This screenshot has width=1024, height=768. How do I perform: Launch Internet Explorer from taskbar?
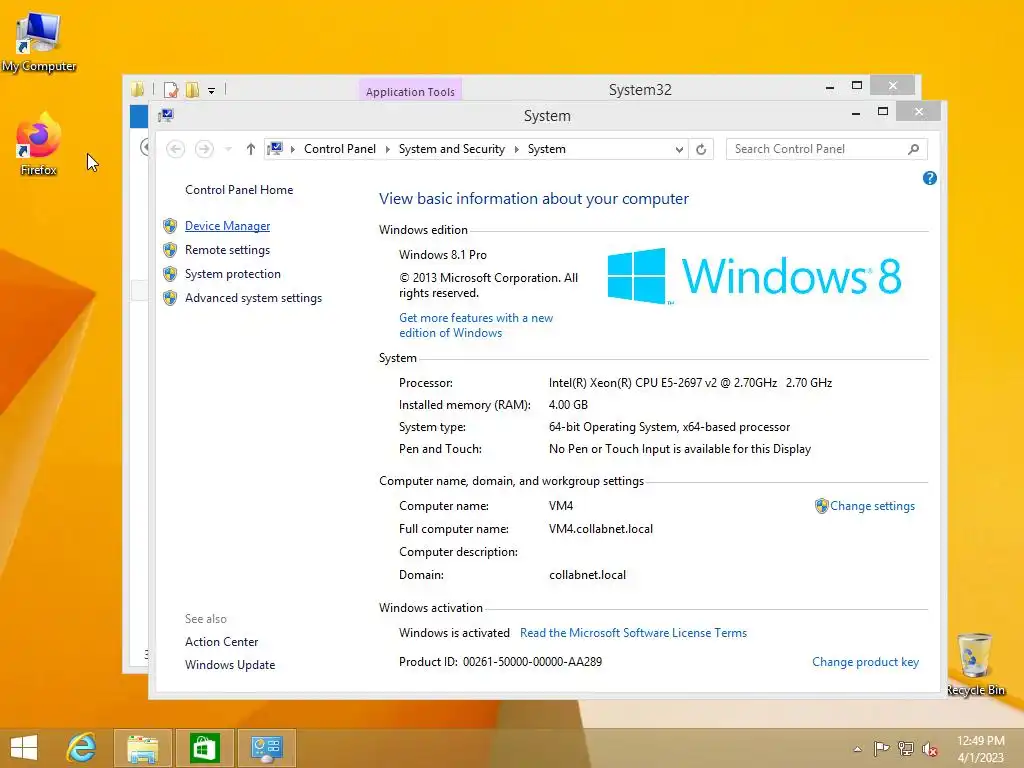[x=82, y=748]
